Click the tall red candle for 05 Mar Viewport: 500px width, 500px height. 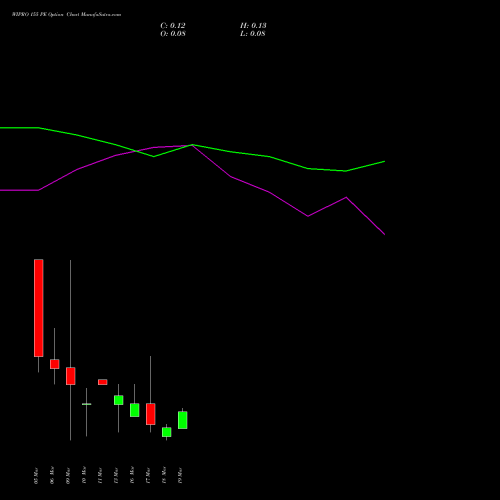coord(39,308)
